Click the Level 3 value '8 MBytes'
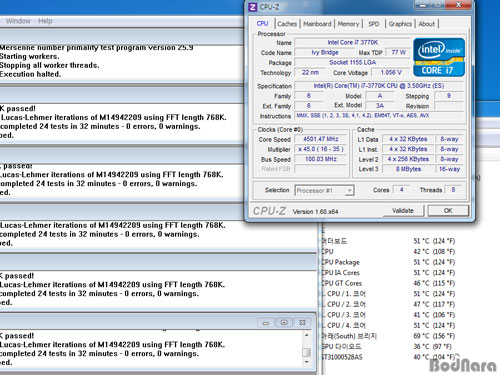This screenshot has height=375, width=500. (x=408, y=169)
